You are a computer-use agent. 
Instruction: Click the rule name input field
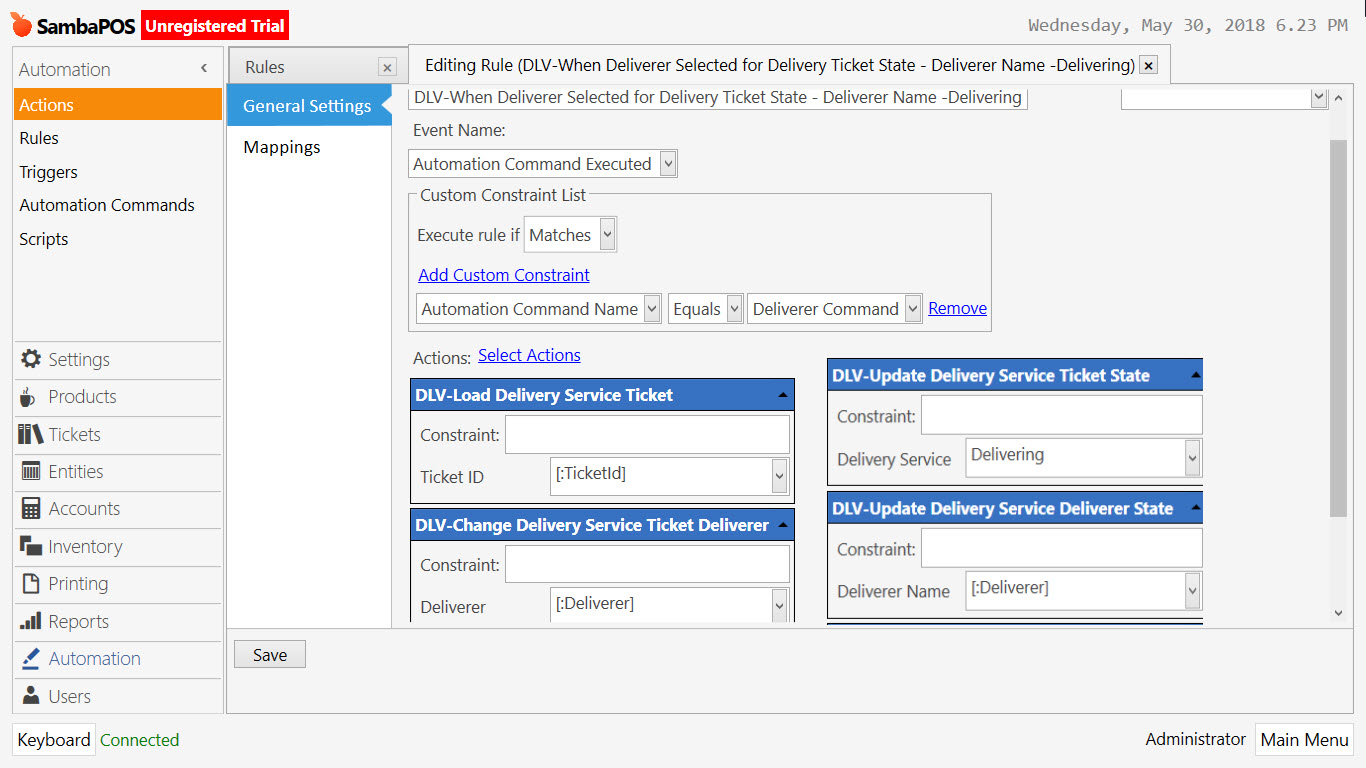click(716, 97)
